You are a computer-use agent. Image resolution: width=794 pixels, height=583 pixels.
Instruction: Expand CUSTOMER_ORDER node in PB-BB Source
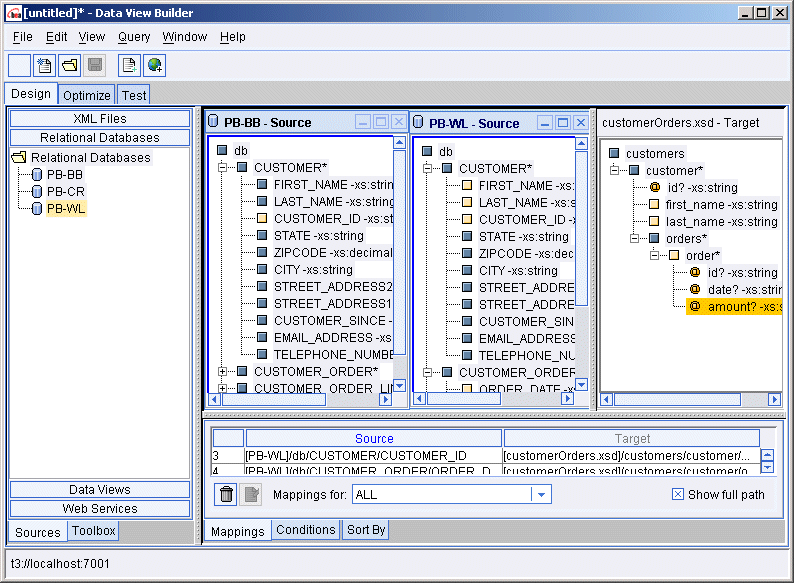(x=223, y=371)
